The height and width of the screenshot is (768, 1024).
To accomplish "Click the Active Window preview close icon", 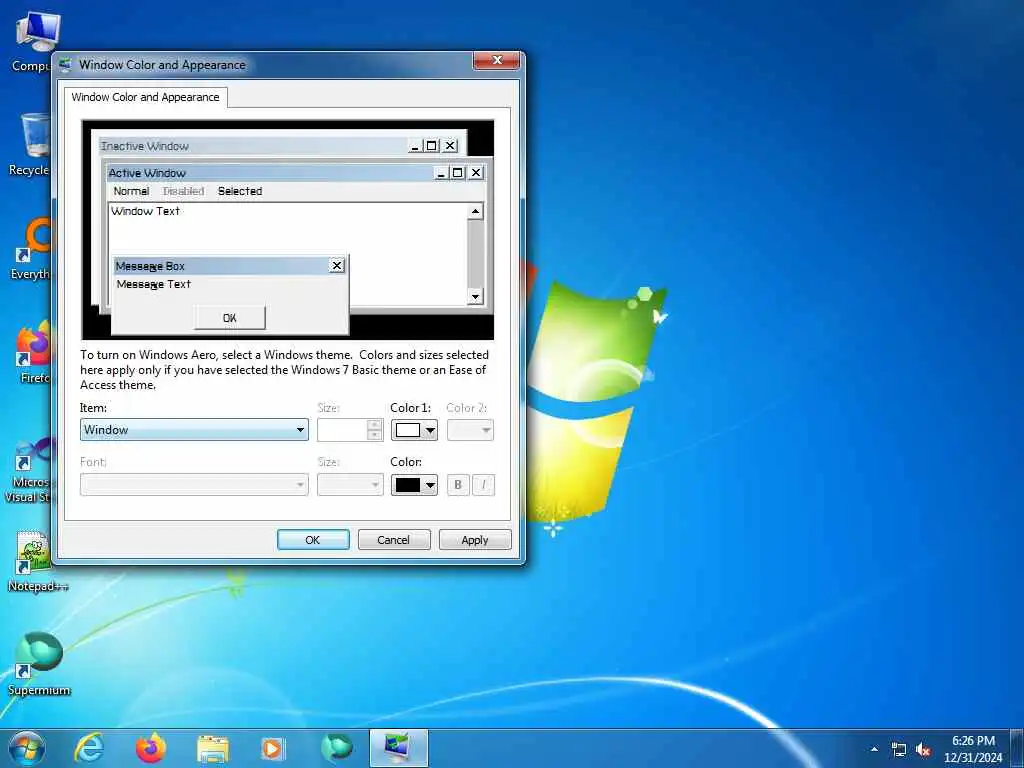I will [x=476, y=173].
